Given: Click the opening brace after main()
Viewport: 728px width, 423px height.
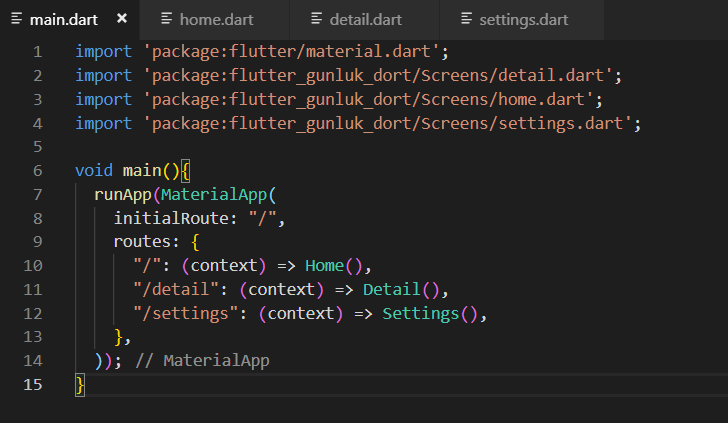Looking at the screenshot, I should (x=185, y=171).
